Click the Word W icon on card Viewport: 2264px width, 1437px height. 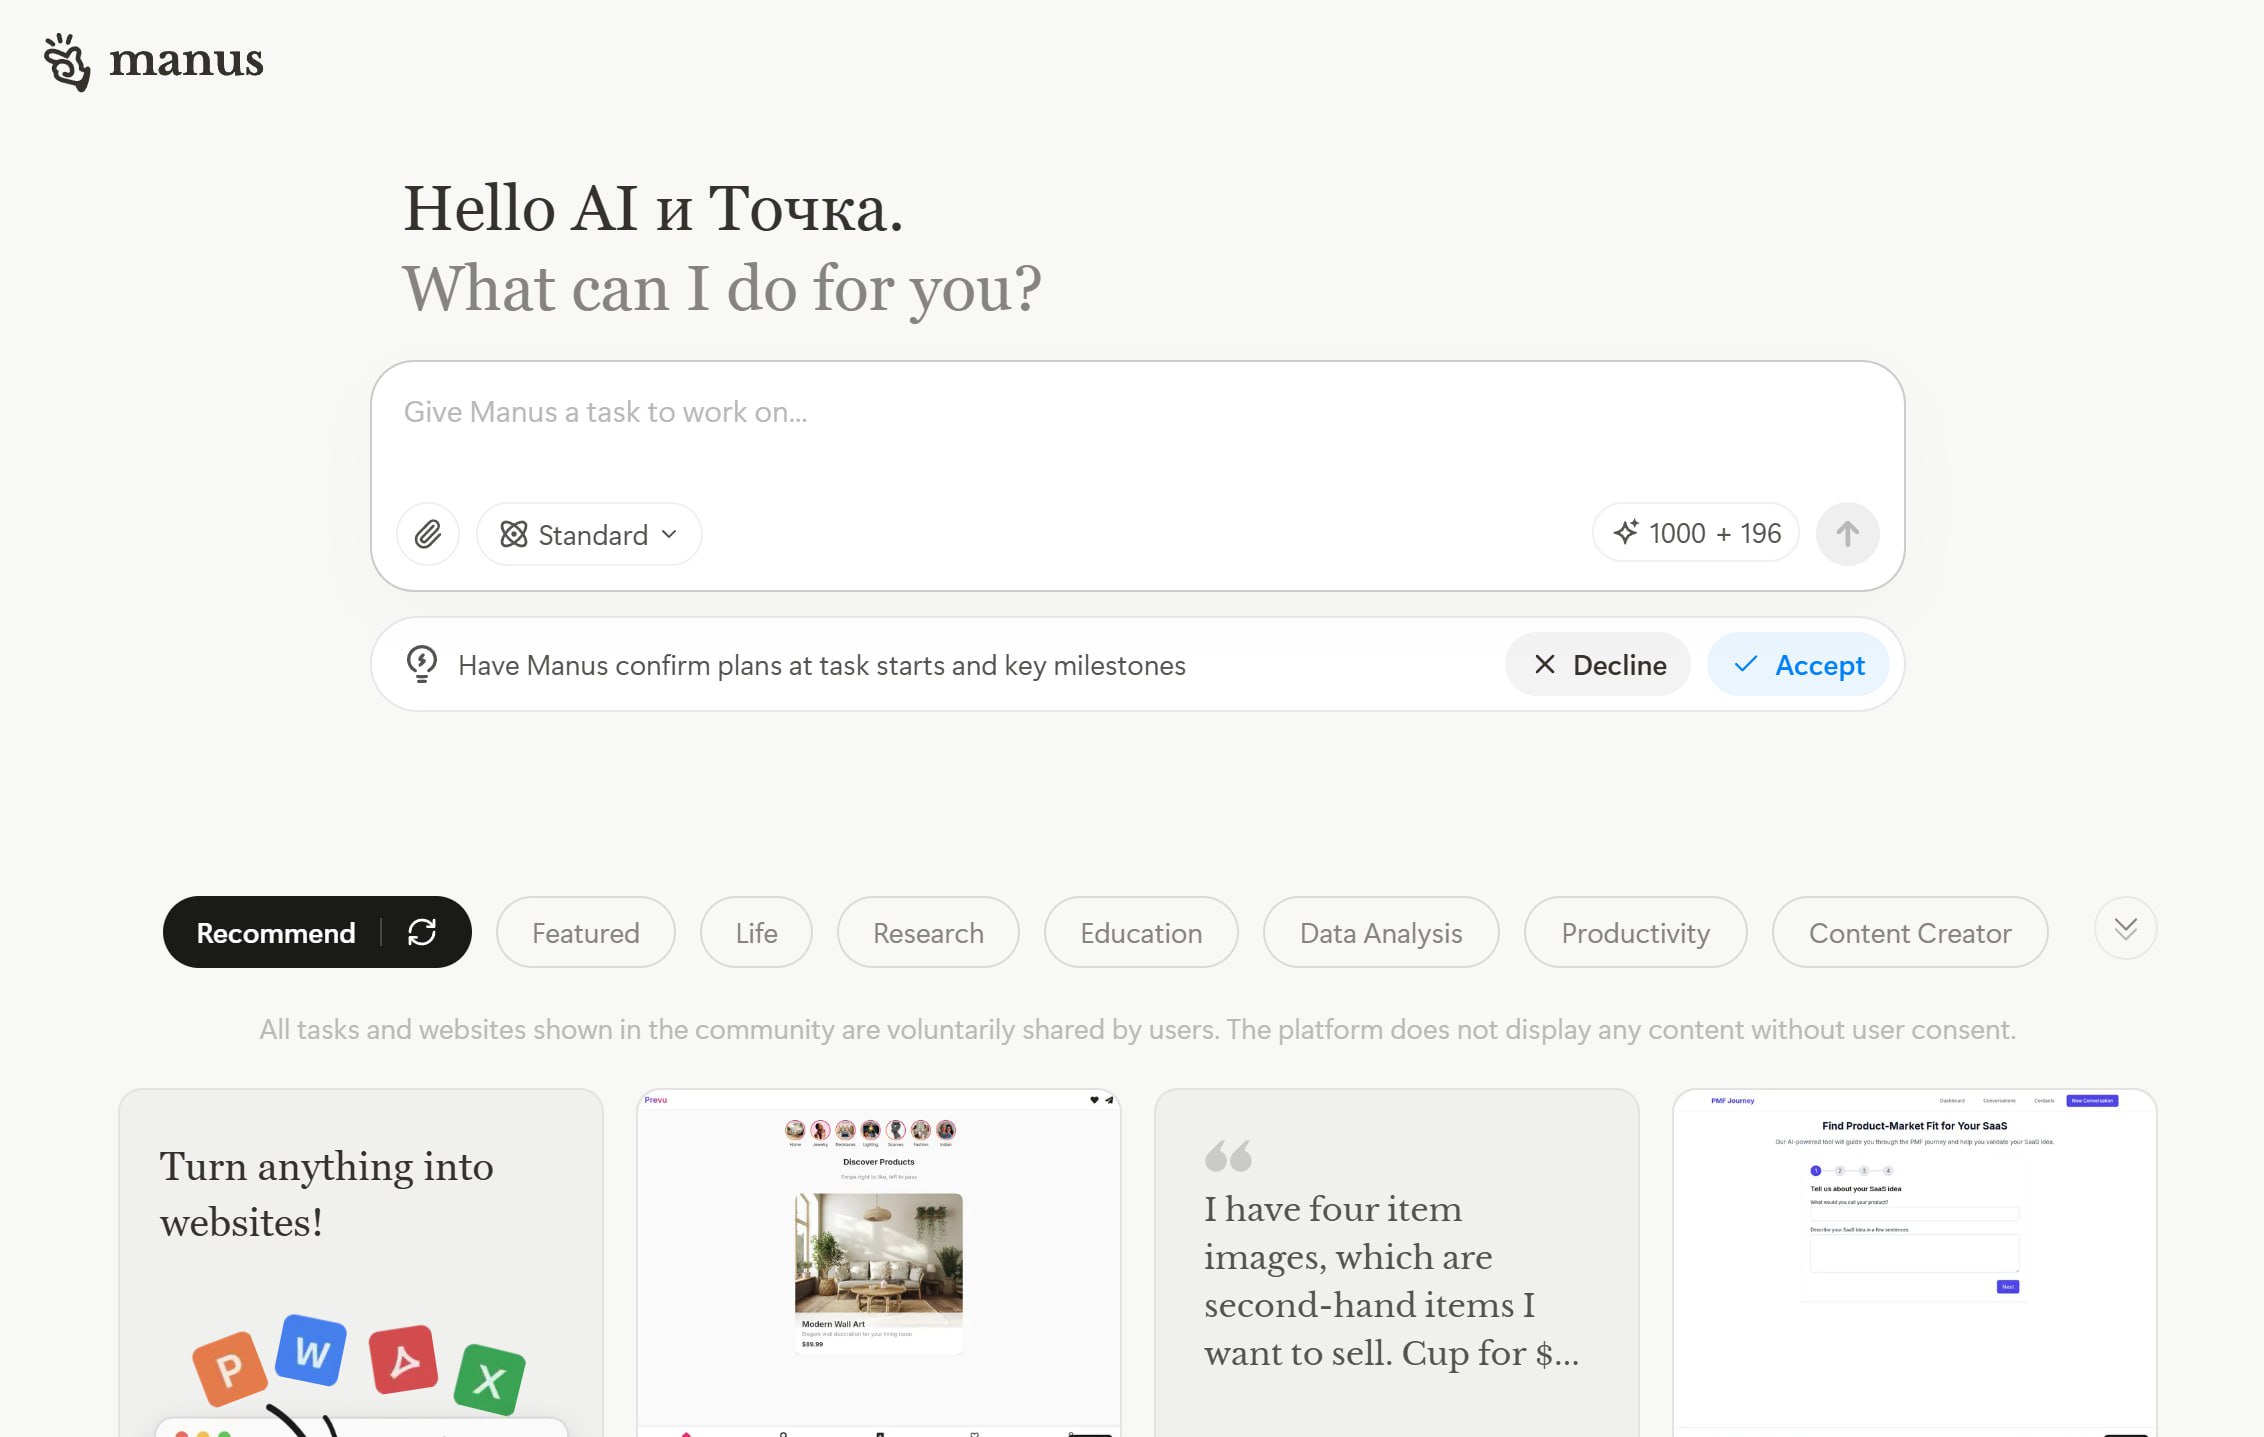coord(311,1351)
